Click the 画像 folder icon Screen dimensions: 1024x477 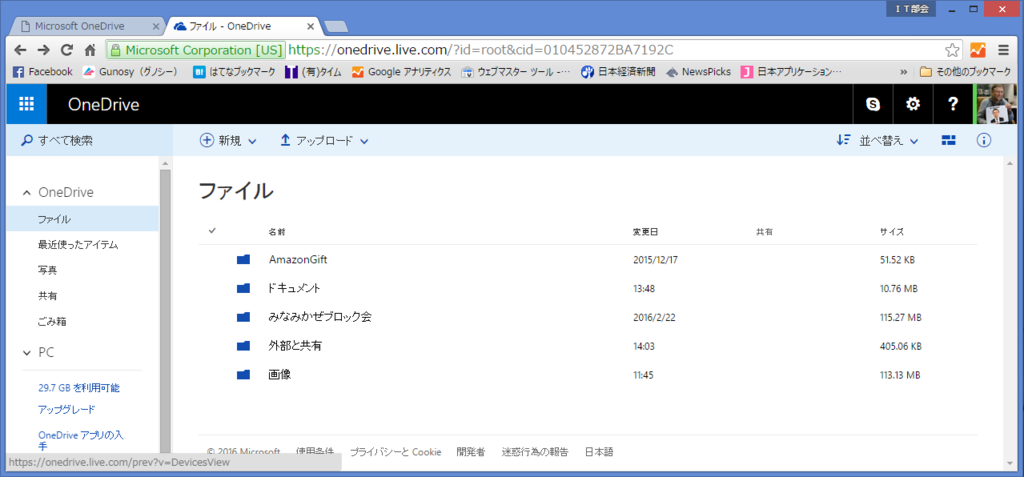[x=244, y=374]
